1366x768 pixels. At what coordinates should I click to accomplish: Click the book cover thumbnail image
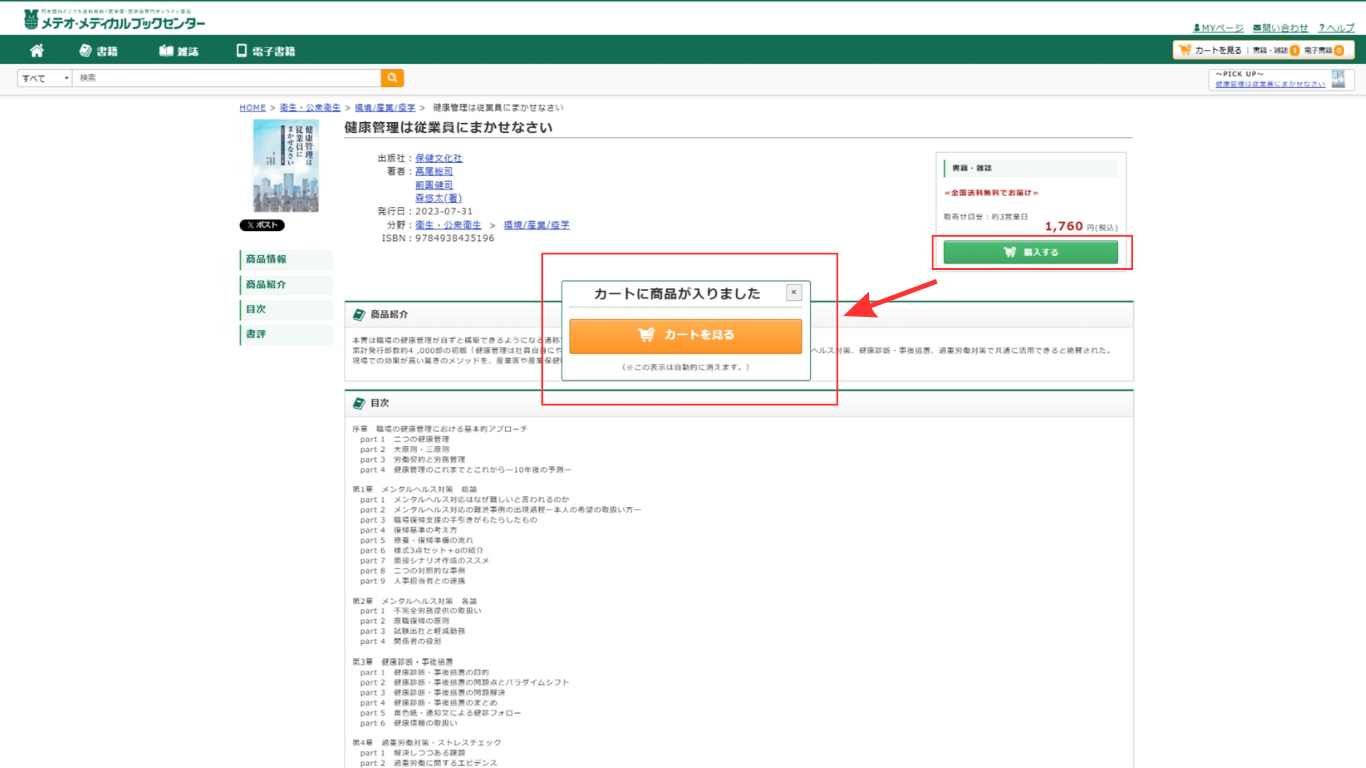(x=286, y=166)
